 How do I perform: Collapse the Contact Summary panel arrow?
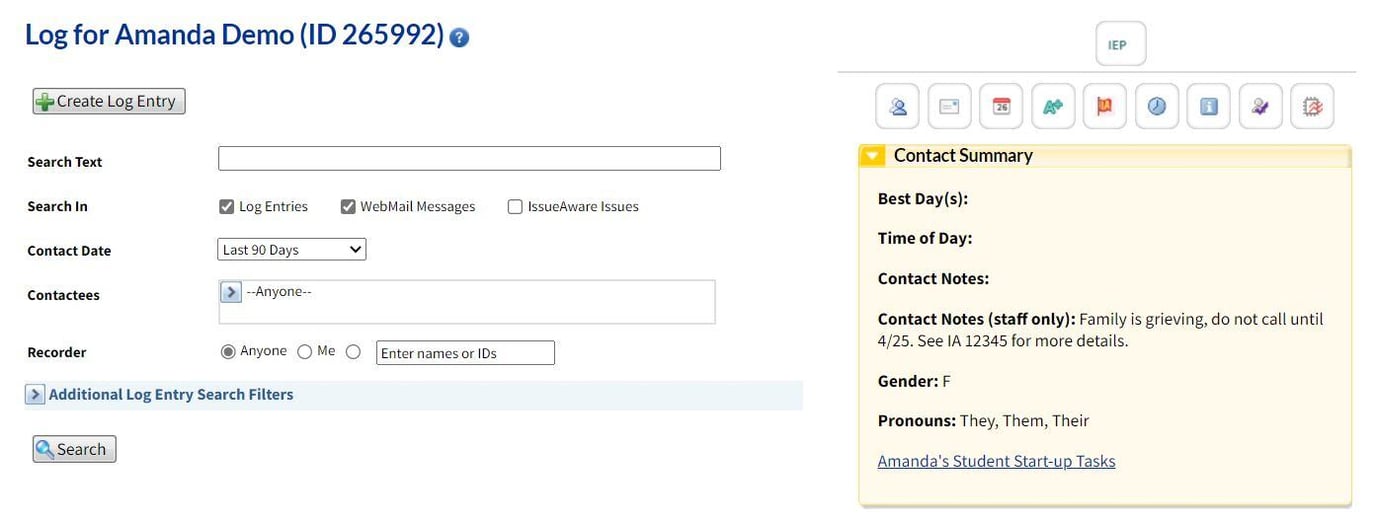[x=872, y=156]
